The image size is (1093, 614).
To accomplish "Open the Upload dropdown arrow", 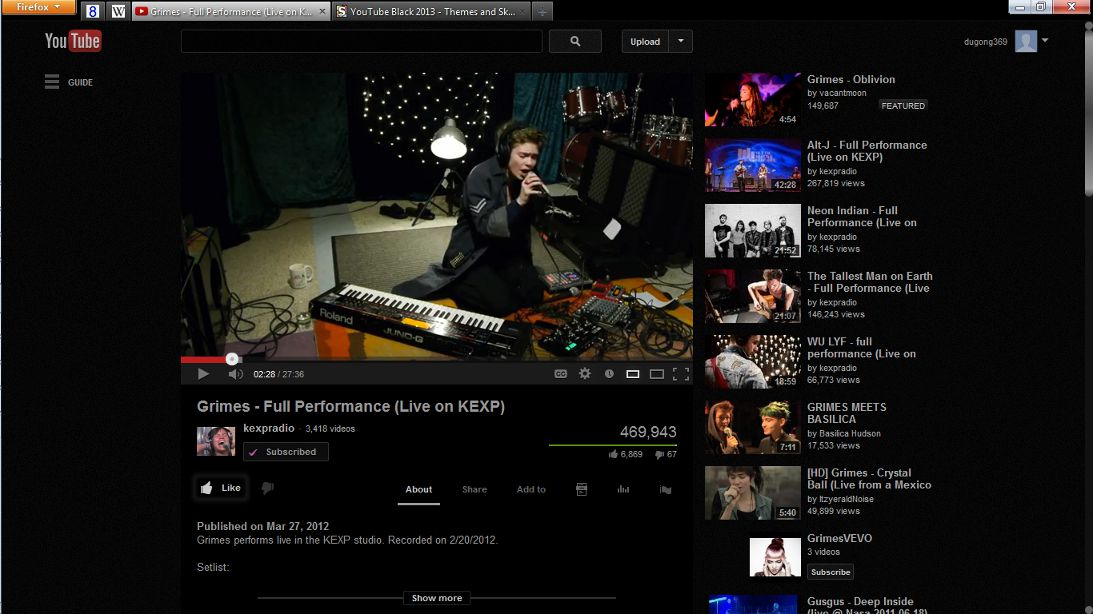I will point(682,41).
